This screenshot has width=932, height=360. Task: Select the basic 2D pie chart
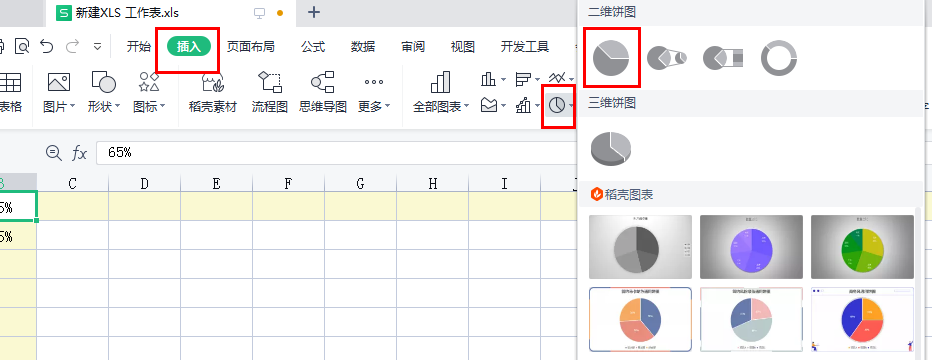coord(611,58)
